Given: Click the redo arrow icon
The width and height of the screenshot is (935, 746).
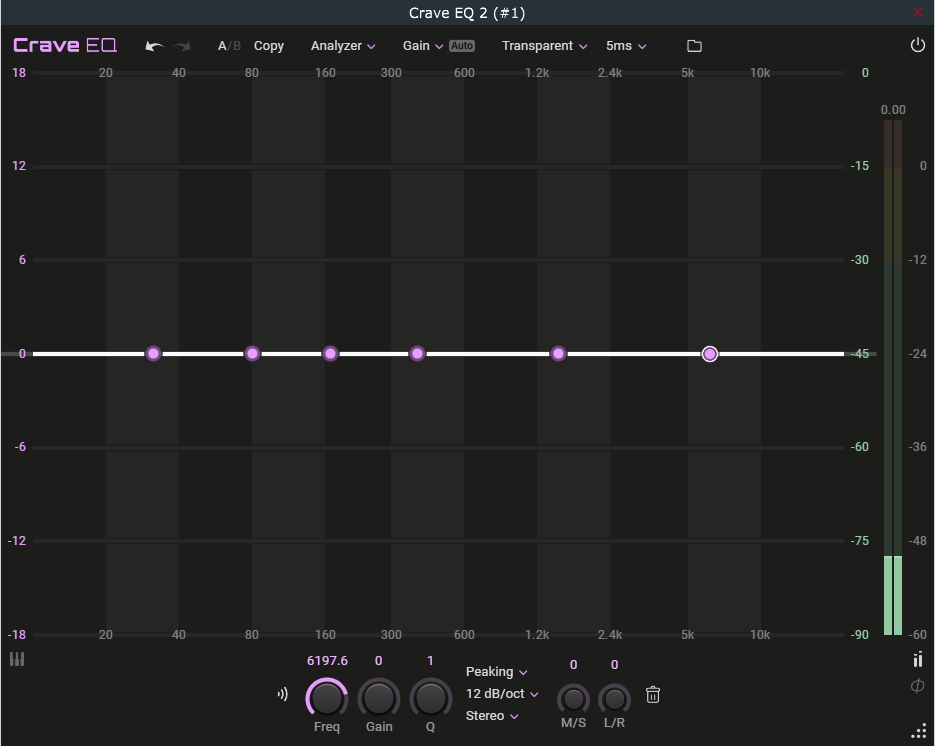Looking at the screenshot, I should 182,46.
